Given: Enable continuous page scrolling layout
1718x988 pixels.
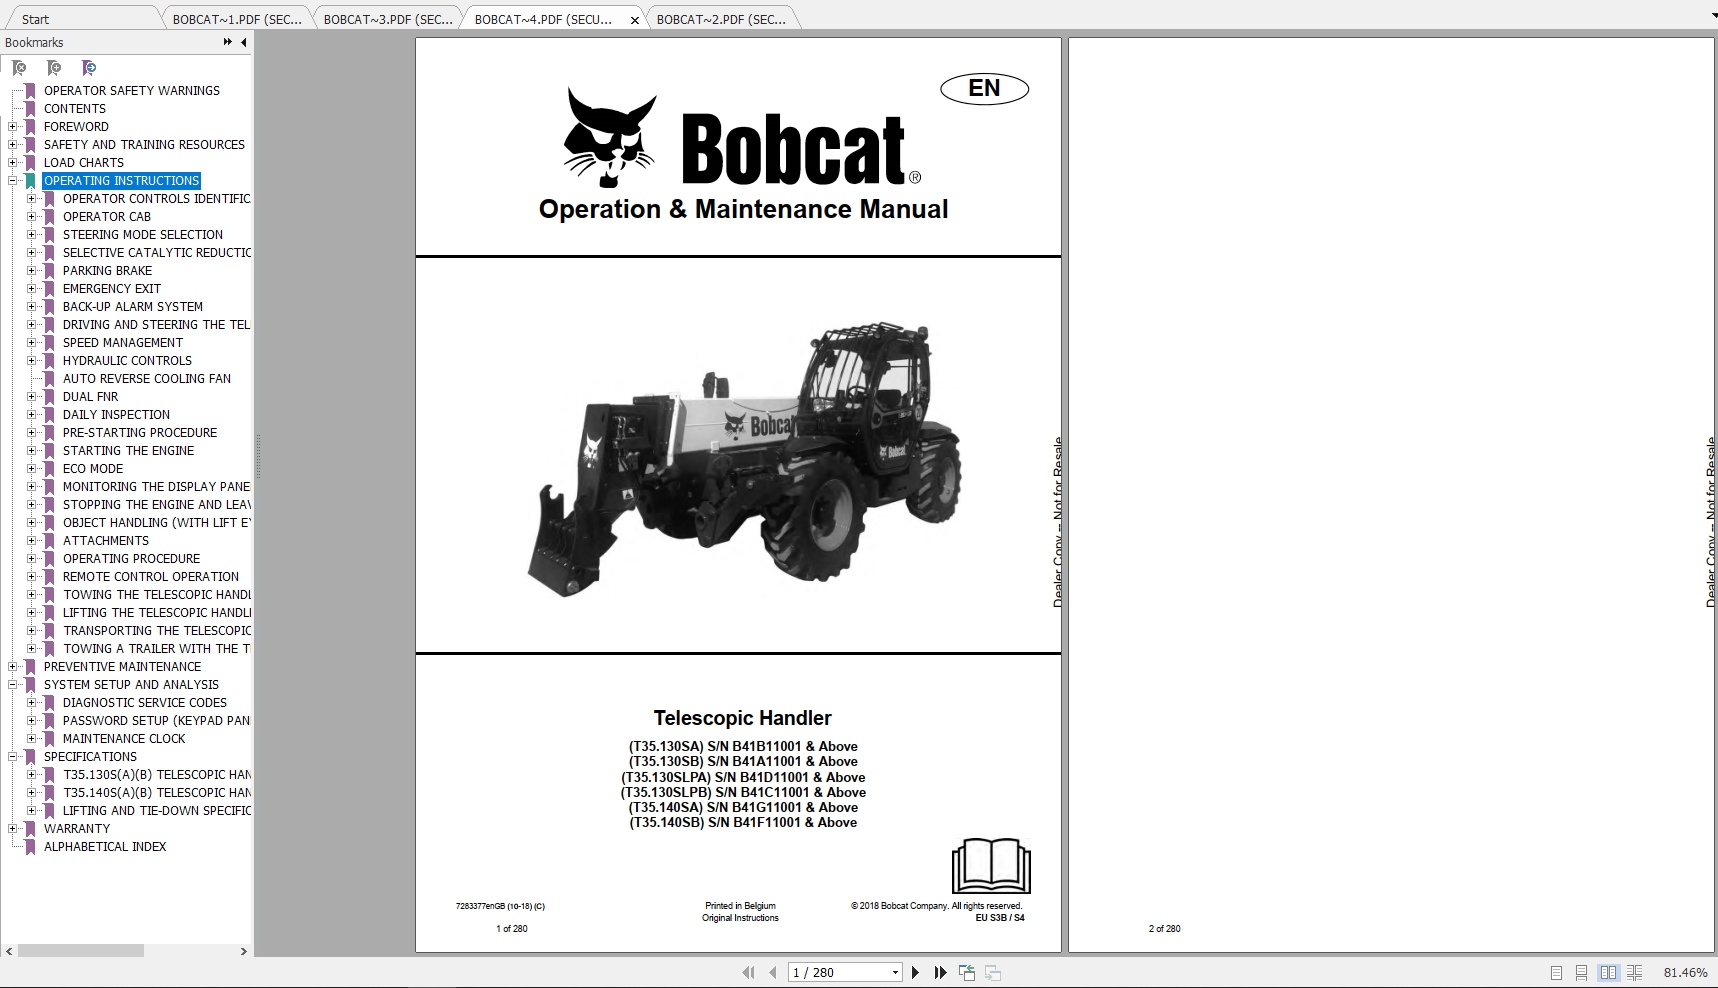Looking at the screenshot, I should [x=1582, y=972].
